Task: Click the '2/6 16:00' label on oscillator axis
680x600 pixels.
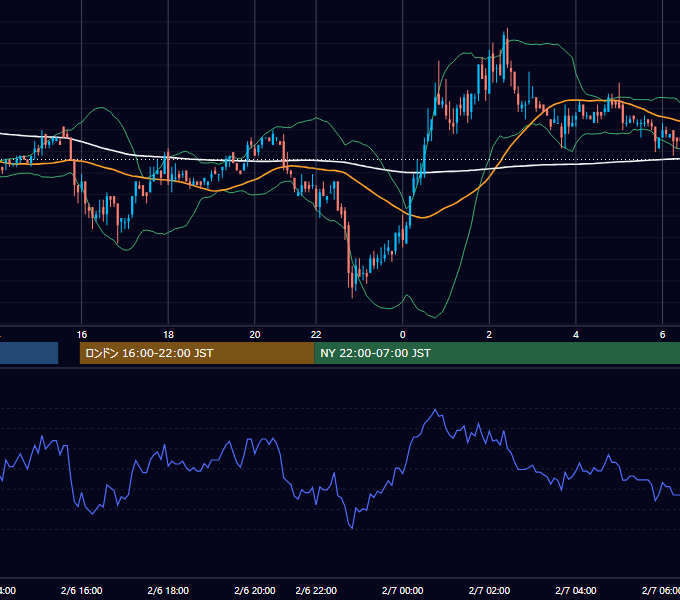Action: (82, 590)
